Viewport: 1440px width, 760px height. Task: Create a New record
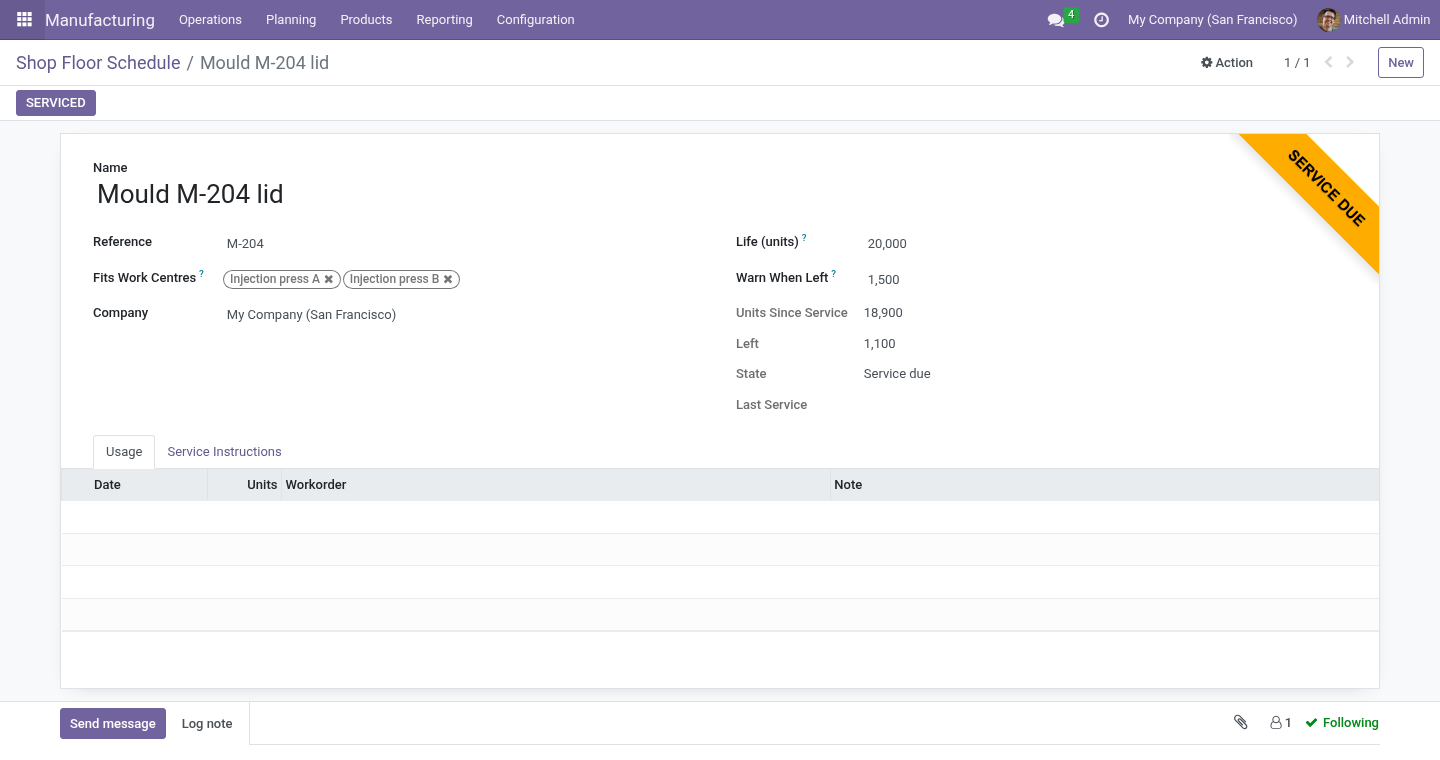[x=1400, y=62]
